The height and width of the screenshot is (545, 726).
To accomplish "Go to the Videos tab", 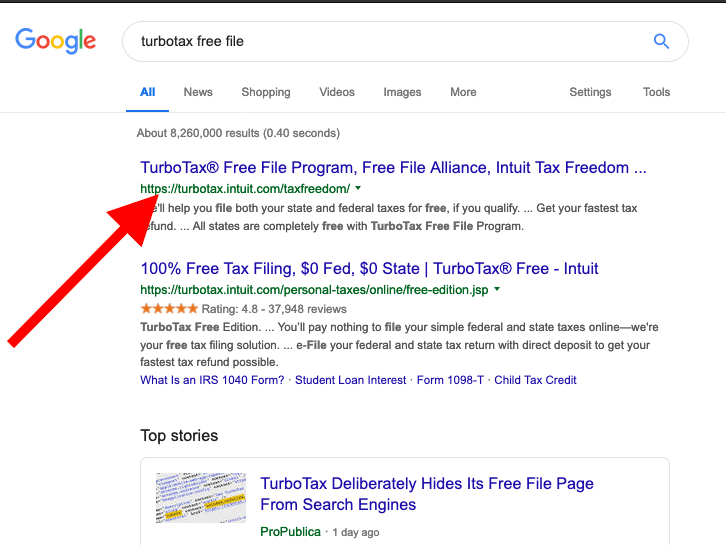I will 337,92.
